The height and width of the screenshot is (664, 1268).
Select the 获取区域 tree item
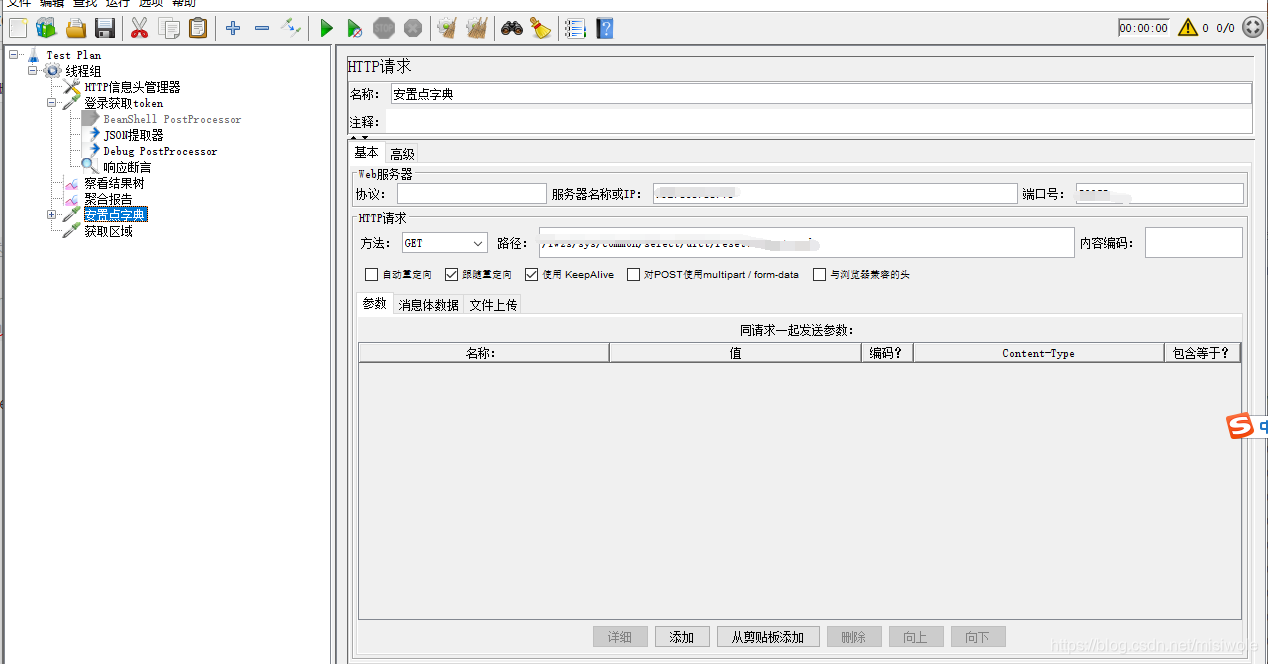[x=108, y=231]
